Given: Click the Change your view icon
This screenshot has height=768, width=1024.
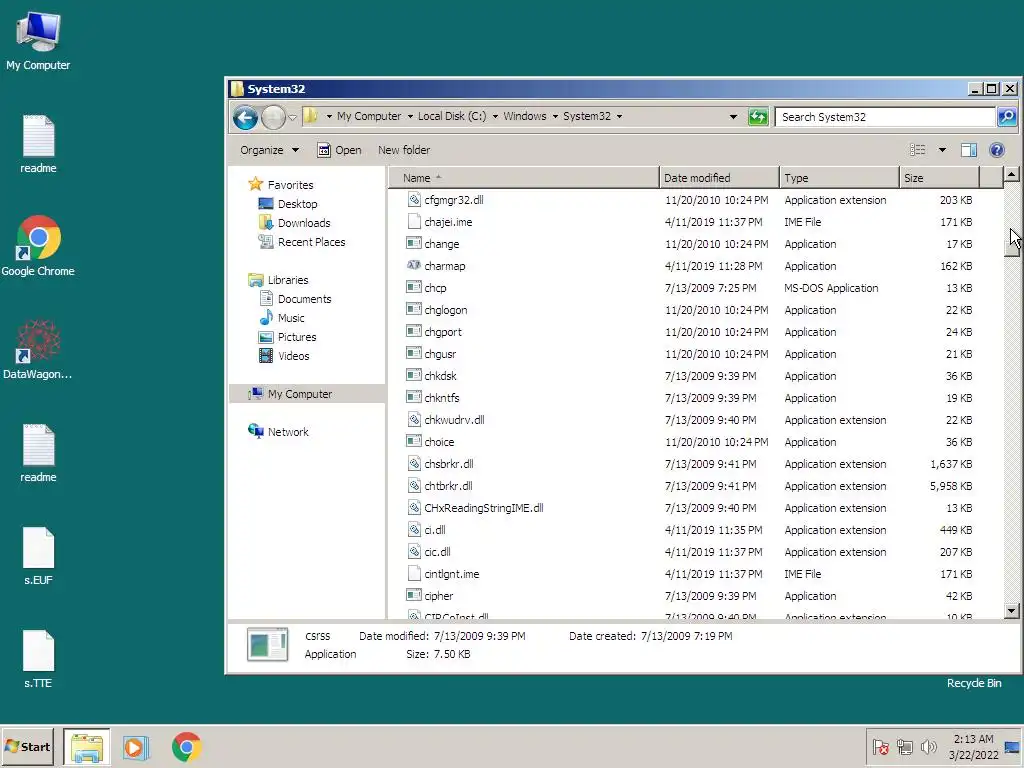Looking at the screenshot, I should tap(918, 150).
